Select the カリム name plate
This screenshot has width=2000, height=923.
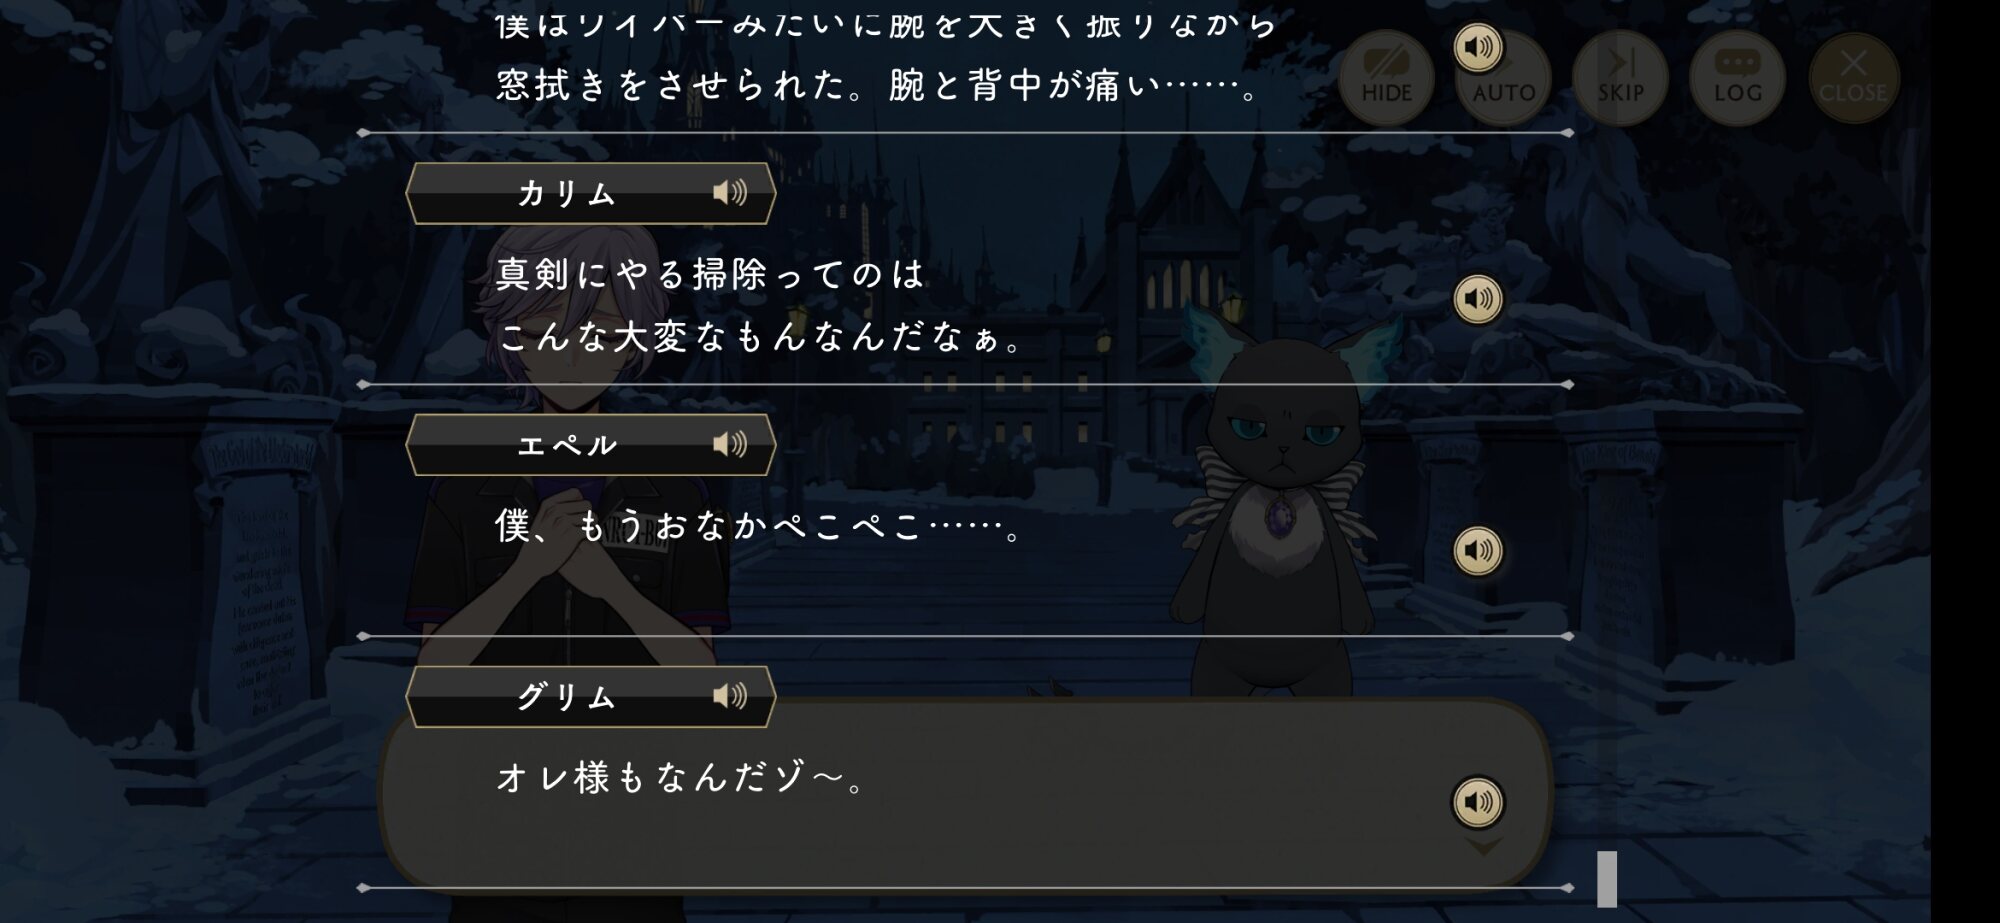coord(590,193)
